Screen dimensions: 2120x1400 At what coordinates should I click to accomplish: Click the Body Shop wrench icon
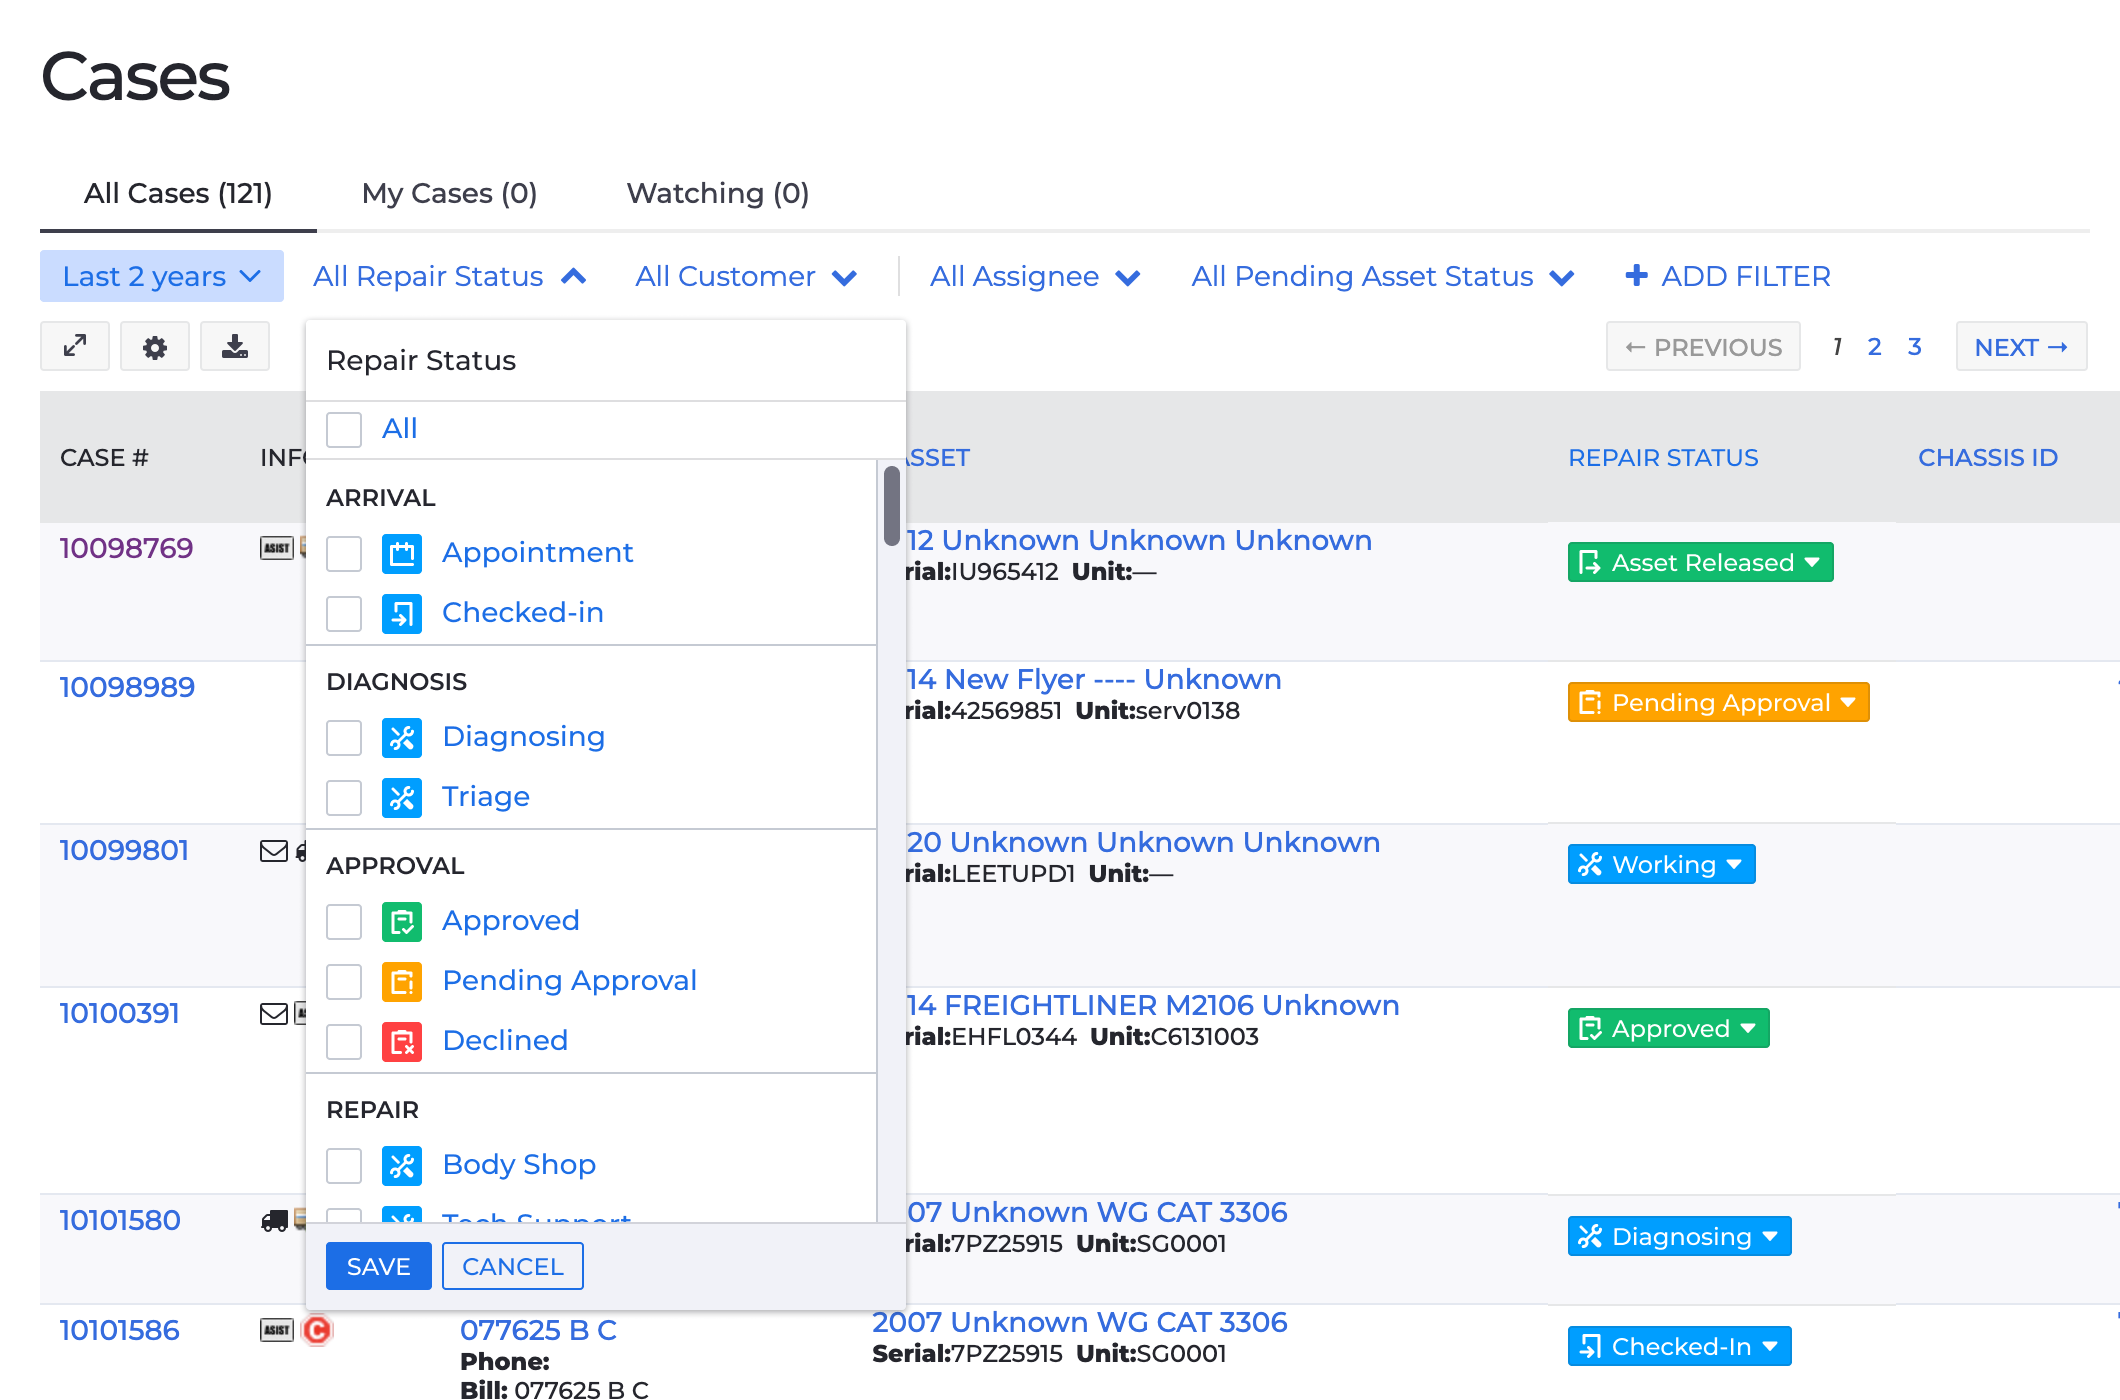coord(402,1165)
